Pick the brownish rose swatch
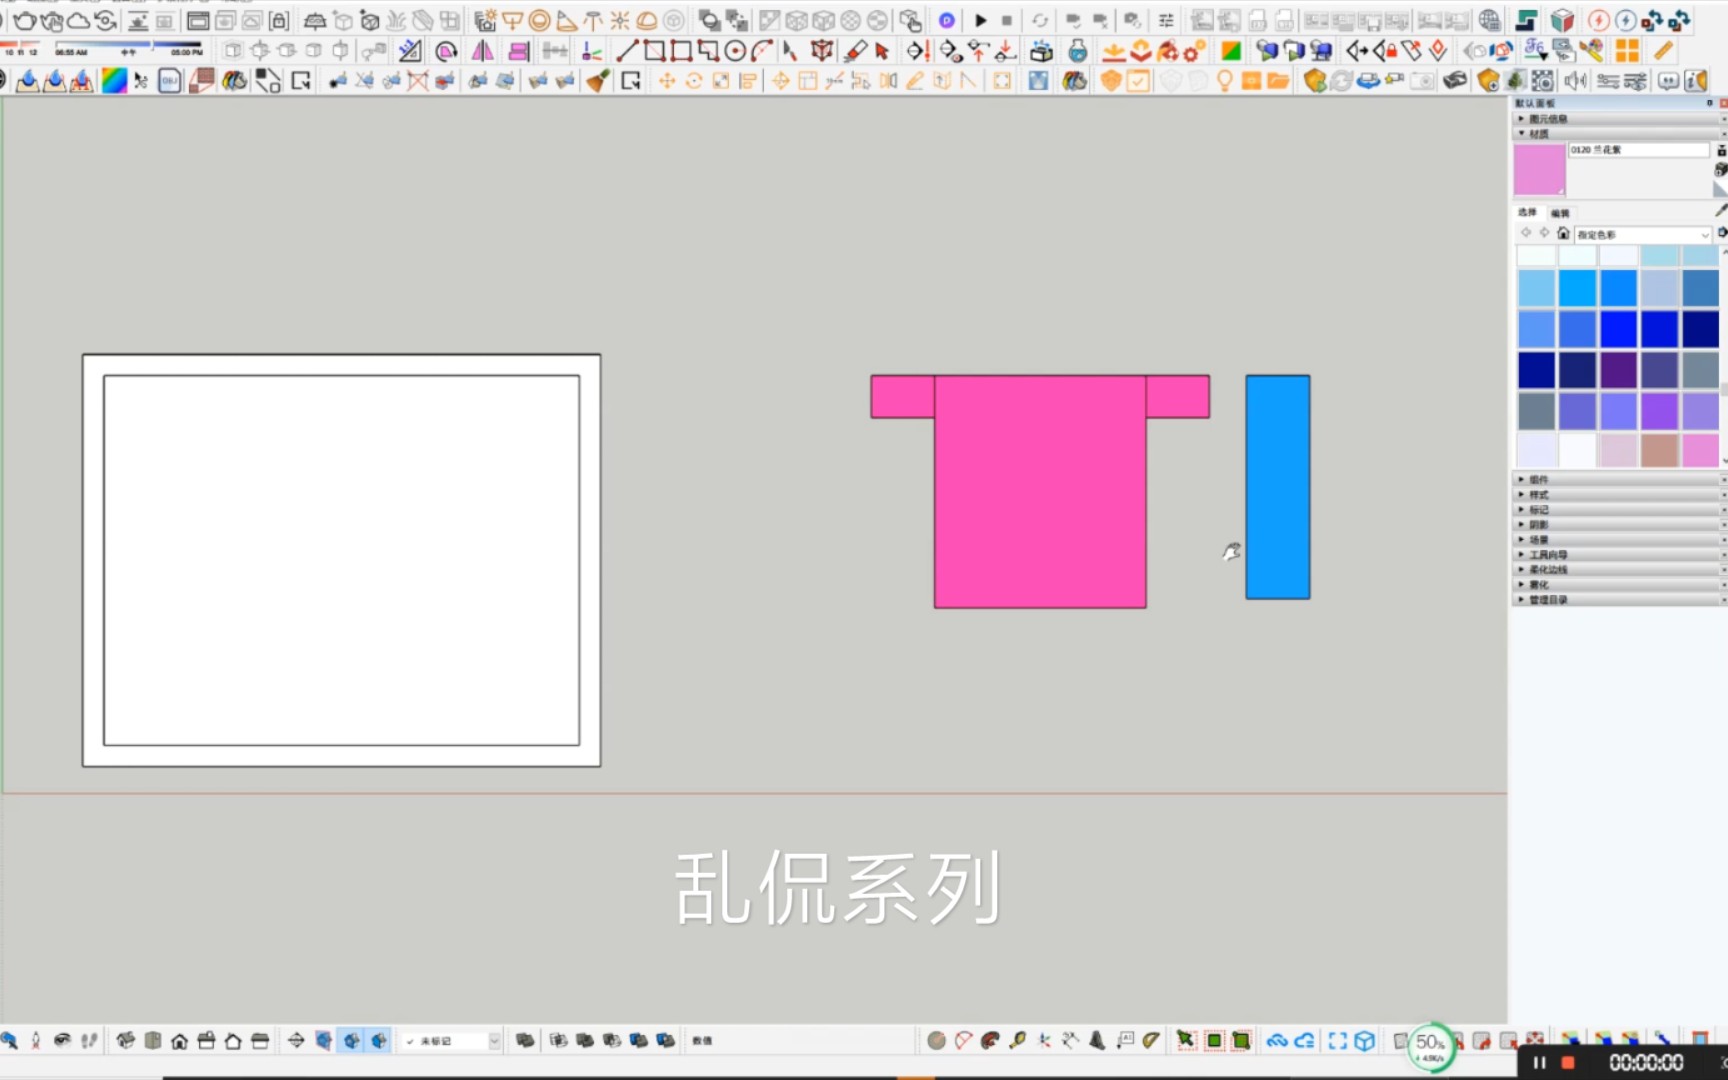 1659,450
